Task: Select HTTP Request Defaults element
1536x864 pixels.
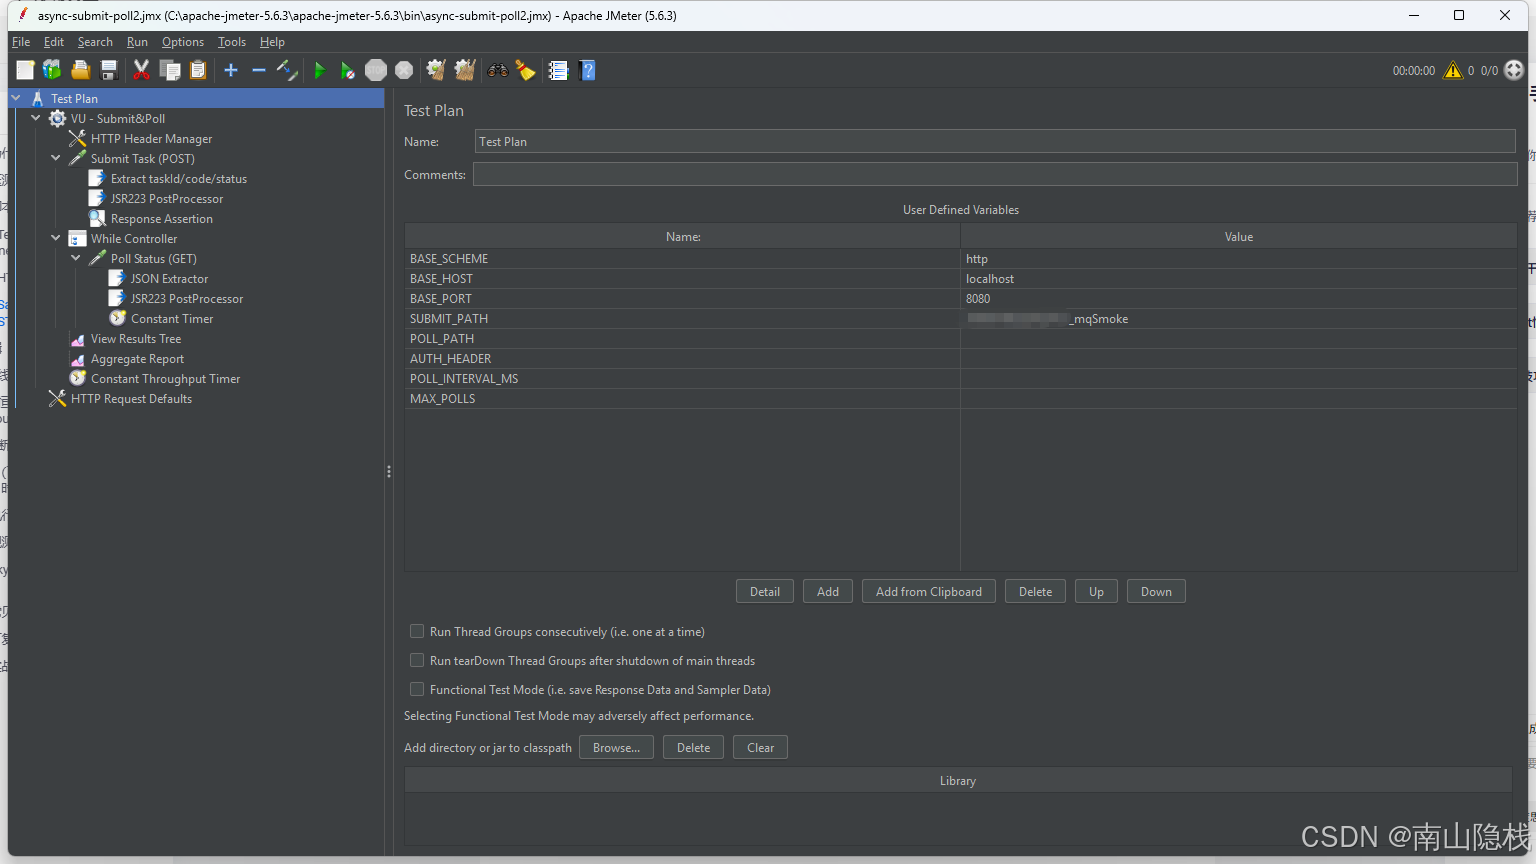Action: [x=131, y=399]
